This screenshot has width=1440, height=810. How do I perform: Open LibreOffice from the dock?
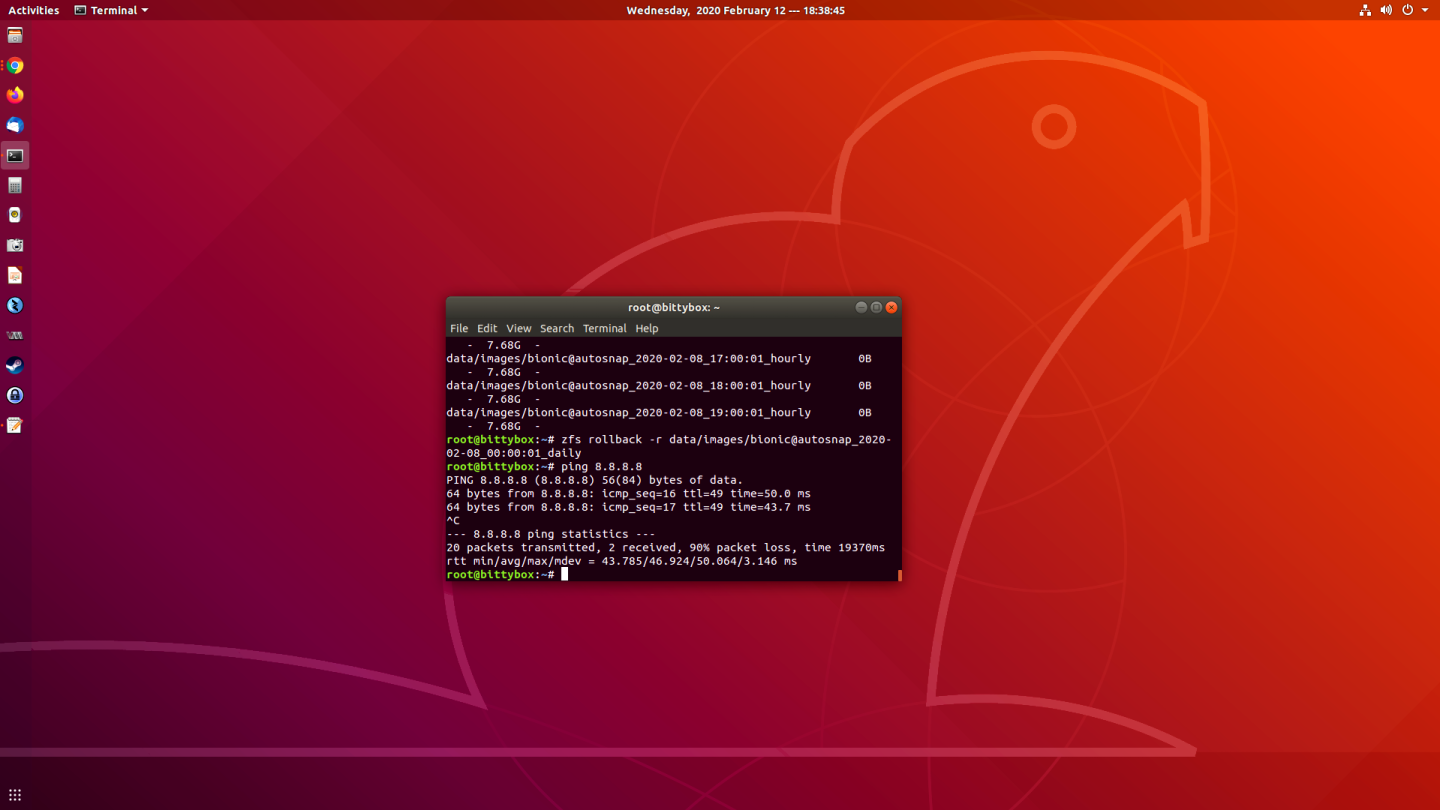(14, 275)
